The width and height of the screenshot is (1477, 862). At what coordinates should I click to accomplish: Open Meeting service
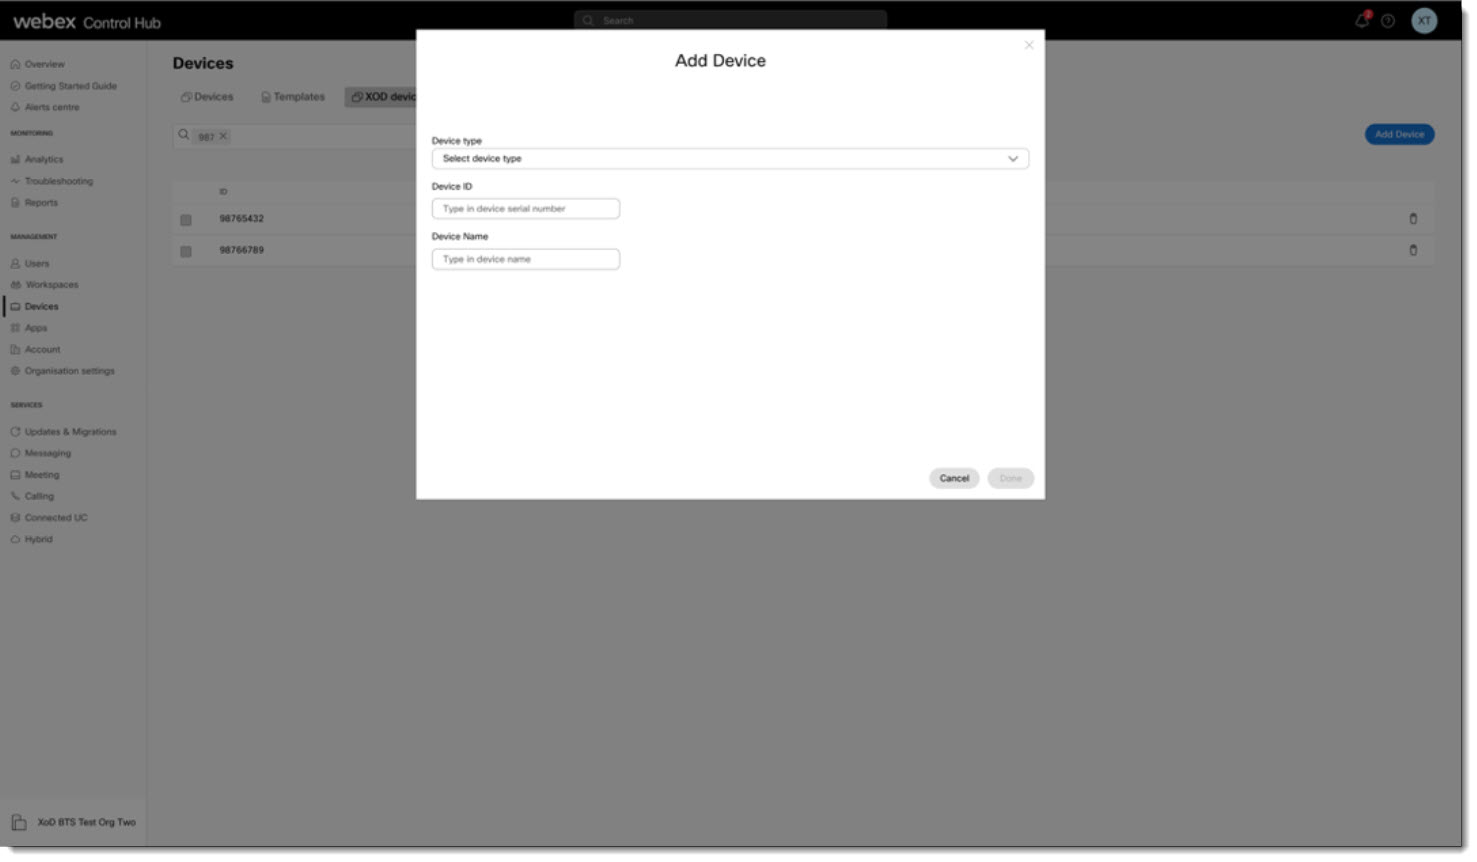(35, 475)
